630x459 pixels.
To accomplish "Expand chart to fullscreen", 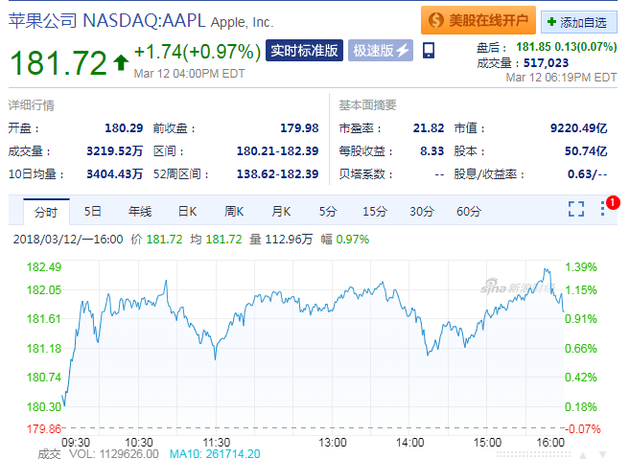I will (576, 209).
